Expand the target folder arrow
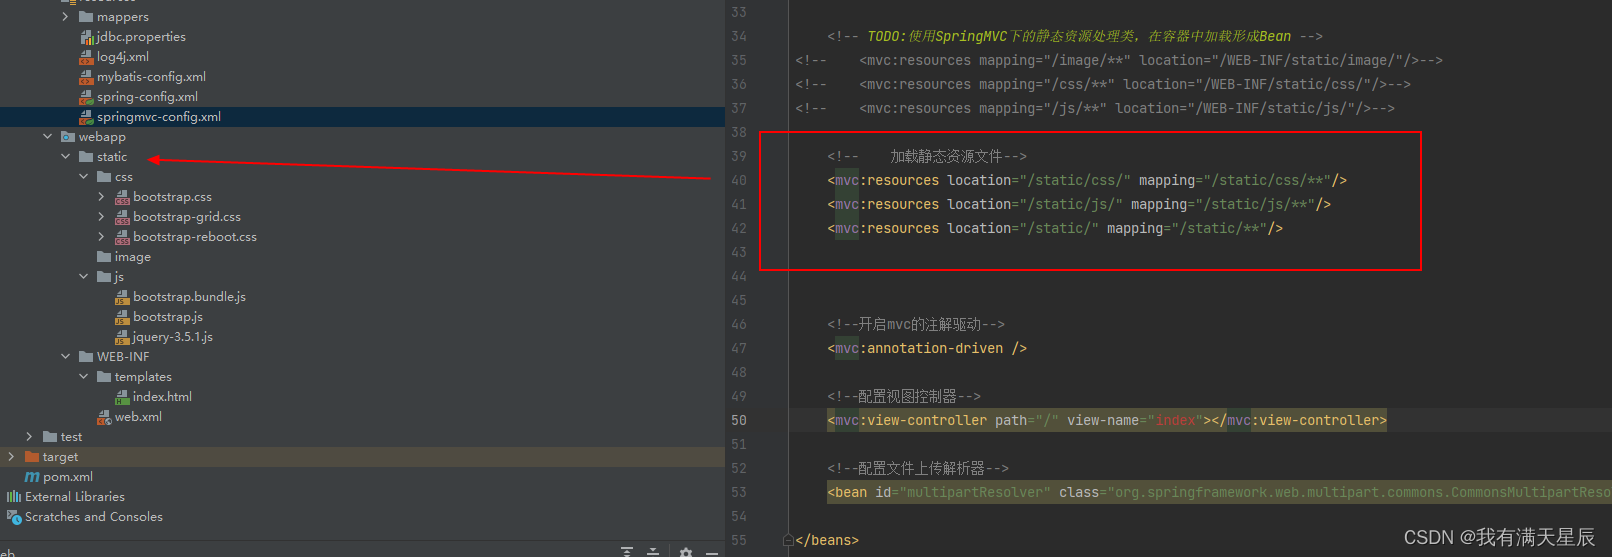The width and height of the screenshot is (1612, 557). click(x=12, y=456)
